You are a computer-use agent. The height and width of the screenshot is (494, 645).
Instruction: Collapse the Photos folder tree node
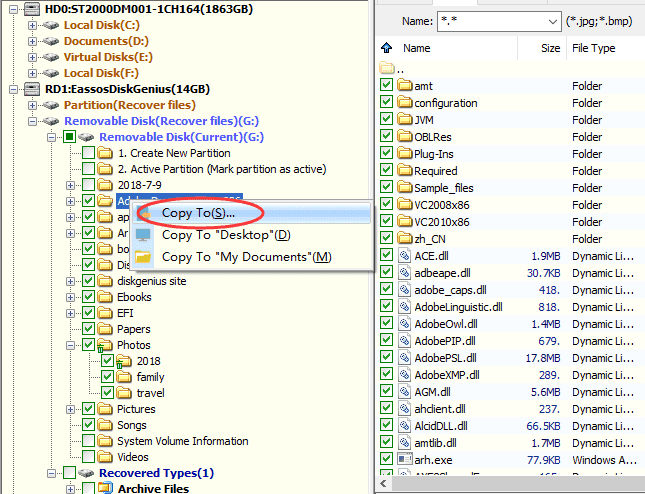pos(69,345)
